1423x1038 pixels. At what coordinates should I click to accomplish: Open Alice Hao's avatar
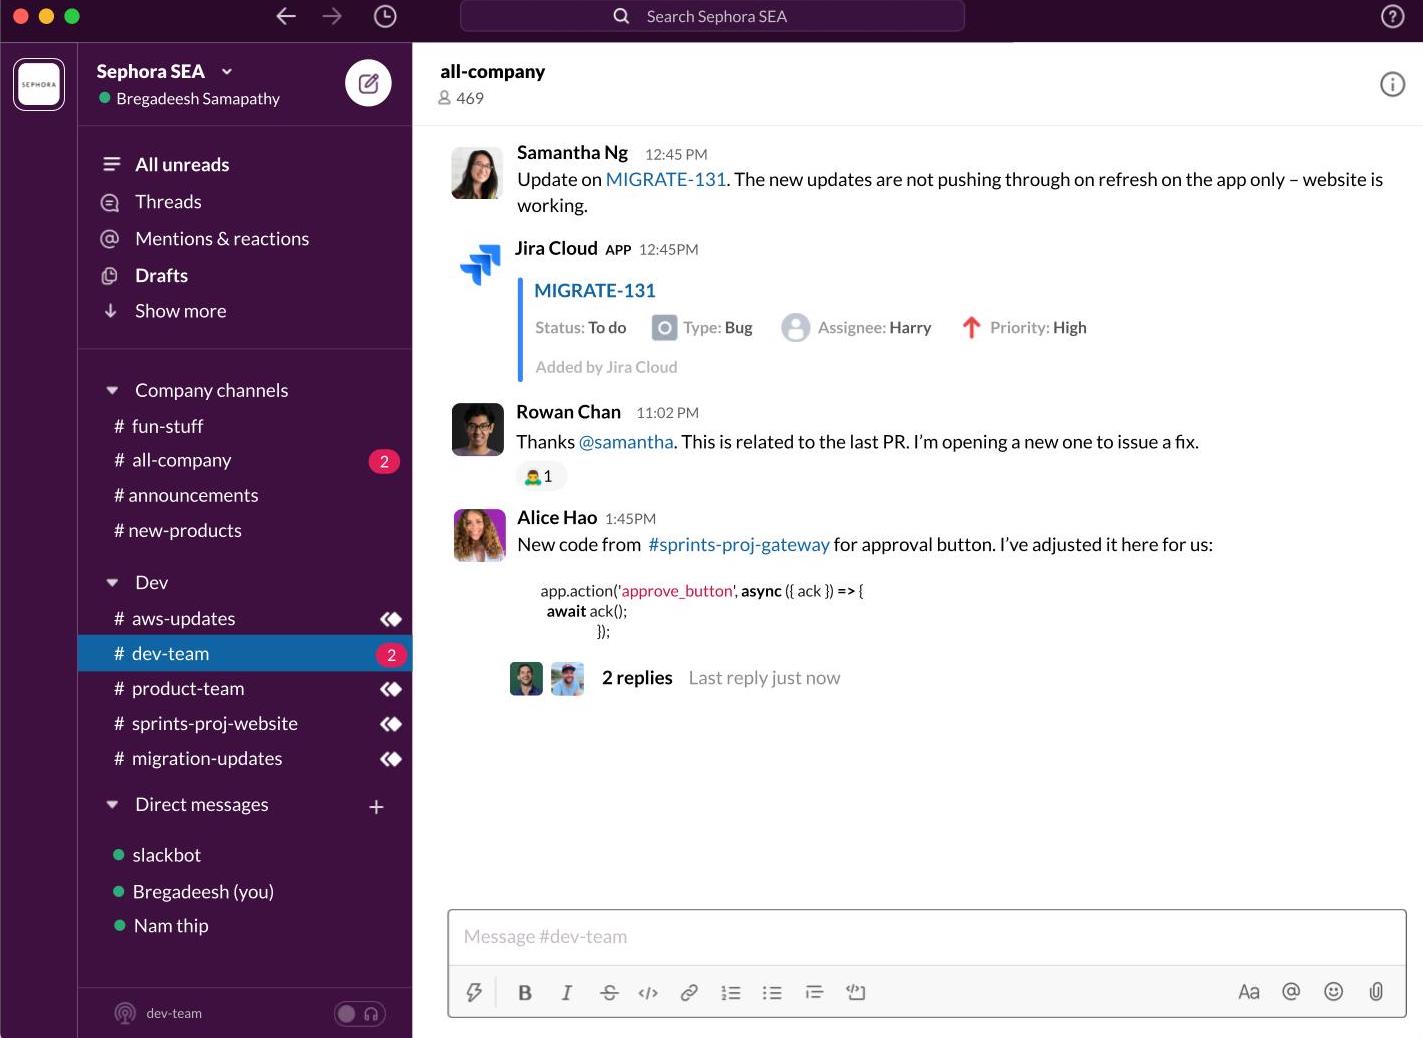(479, 535)
